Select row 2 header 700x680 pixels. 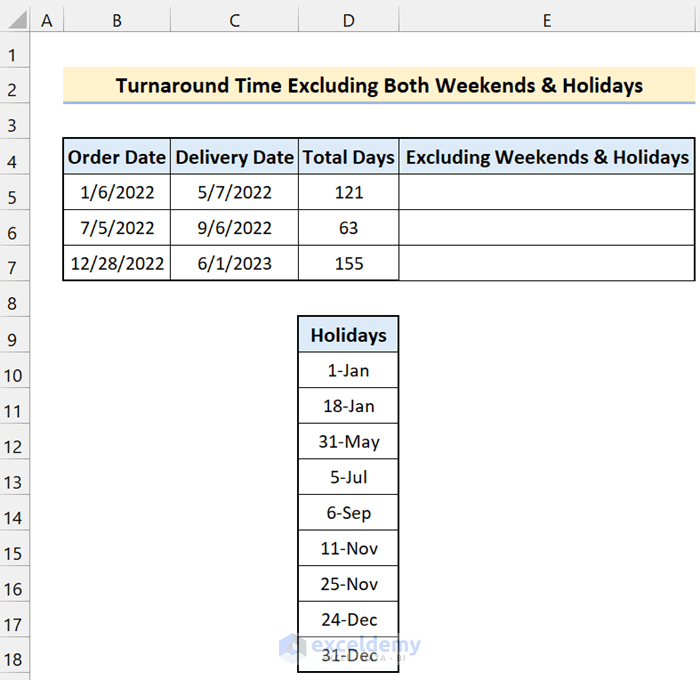14,86
